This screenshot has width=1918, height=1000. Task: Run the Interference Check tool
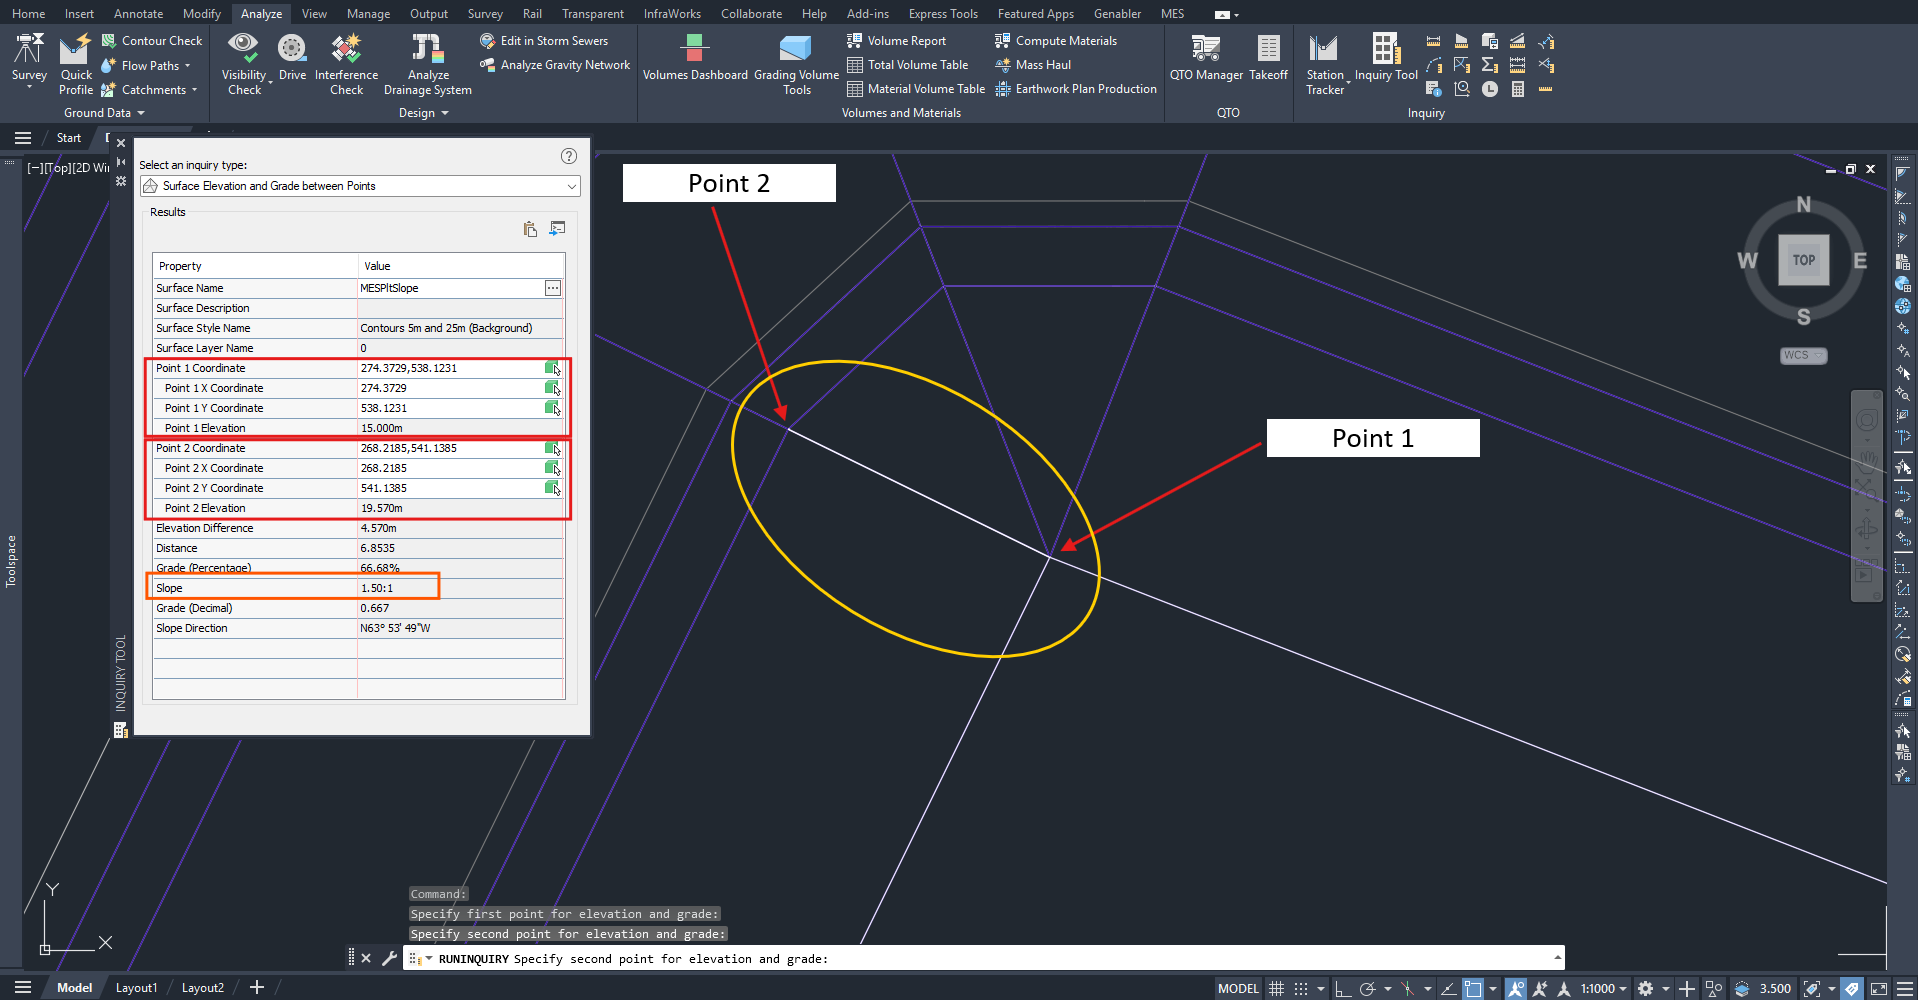[346, 62]
